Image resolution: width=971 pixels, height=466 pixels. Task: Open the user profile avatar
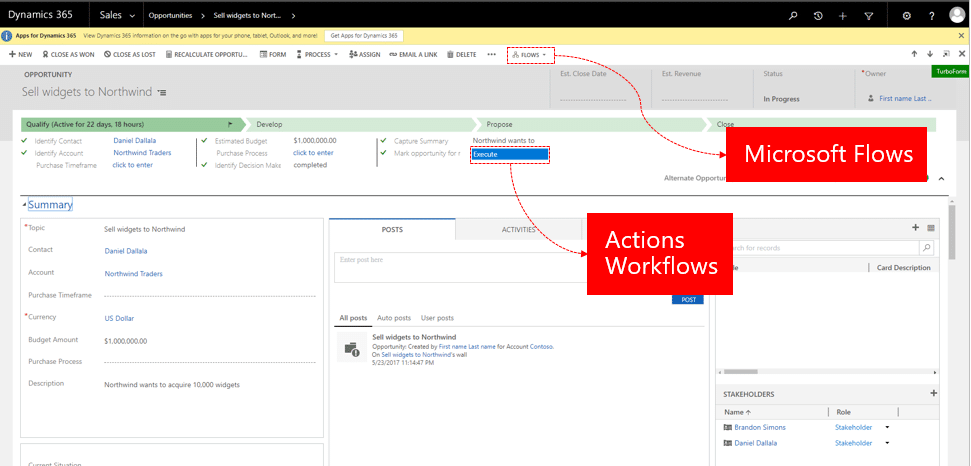[x=957, y=15]
